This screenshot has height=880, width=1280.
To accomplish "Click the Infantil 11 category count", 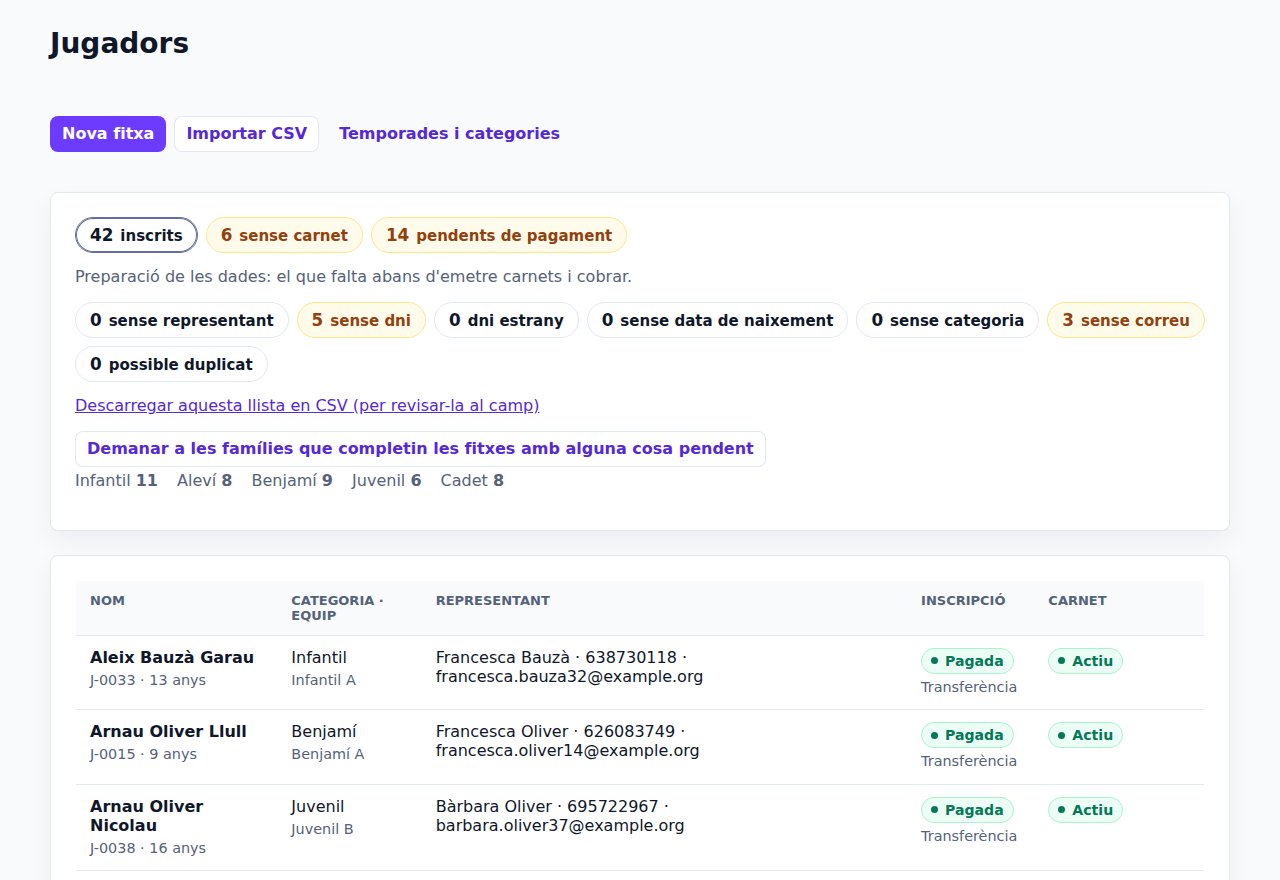I will coord(116,480).
